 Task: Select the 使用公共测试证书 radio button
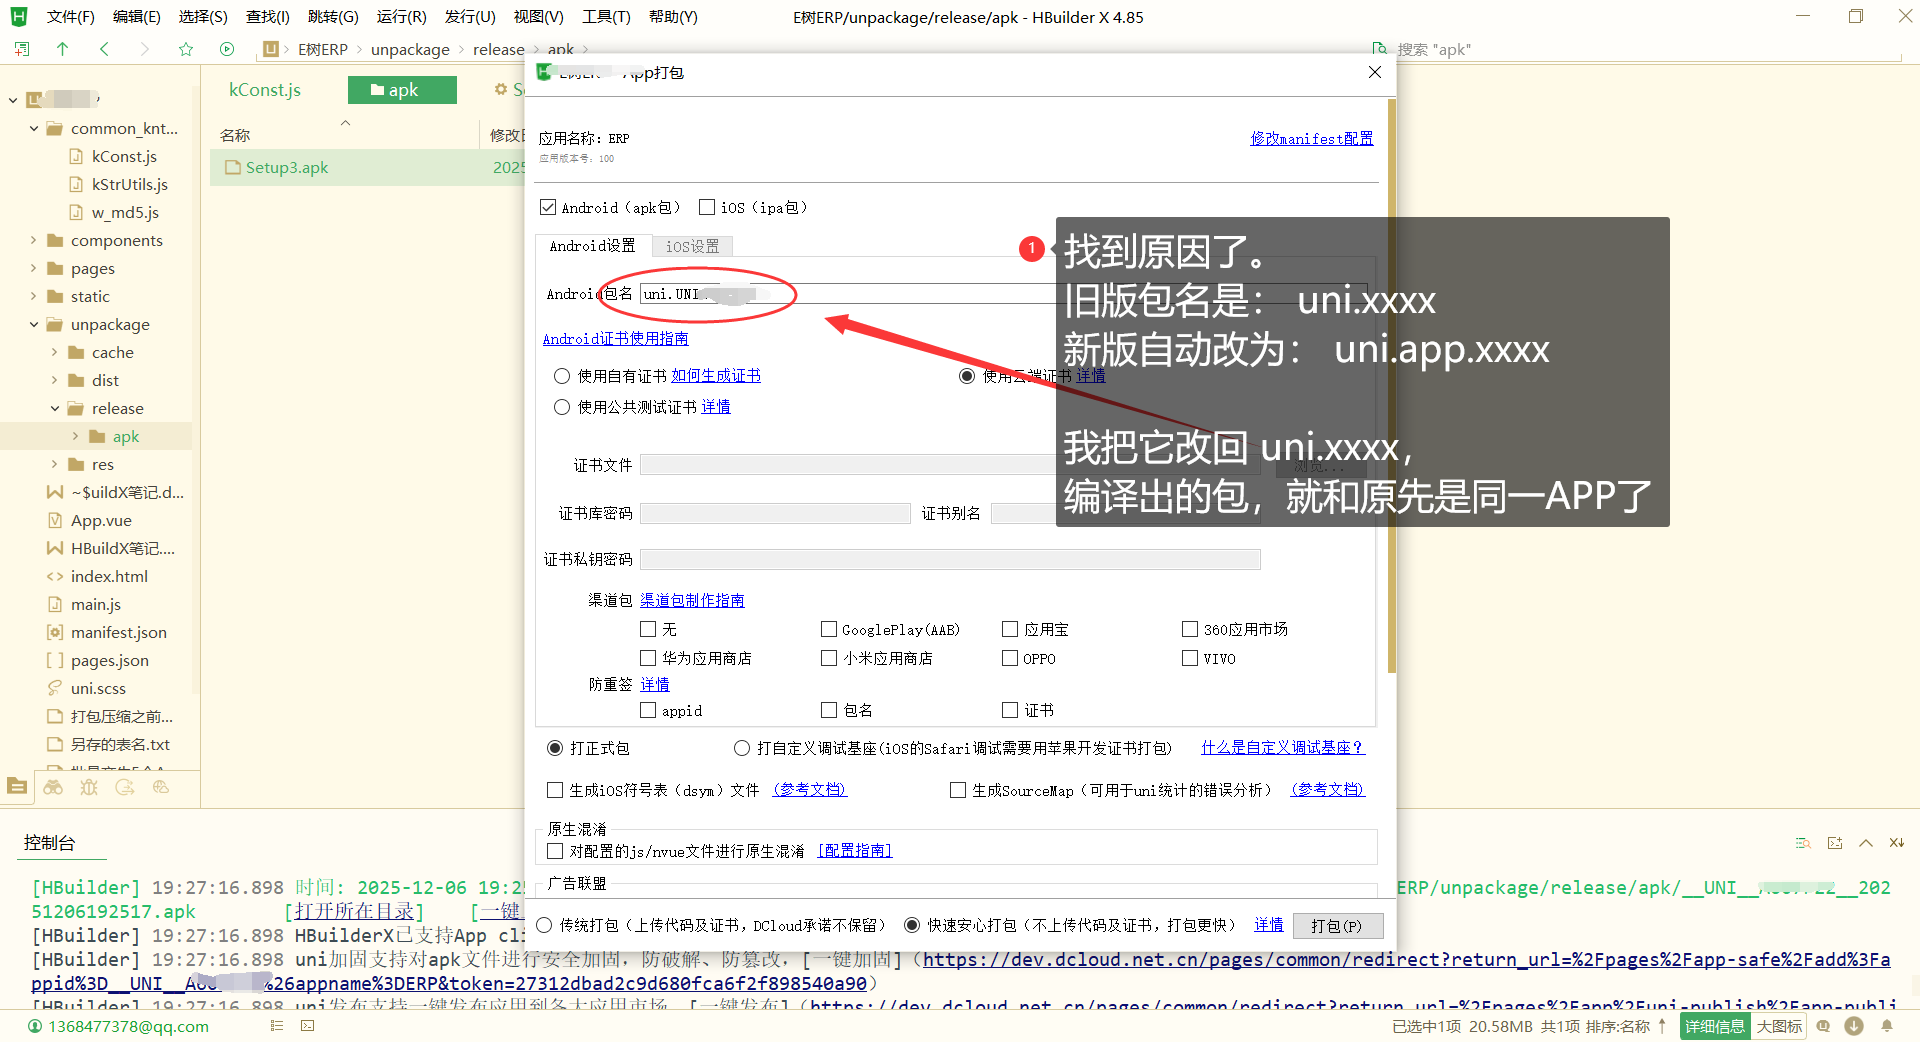(x=562, y=407)
